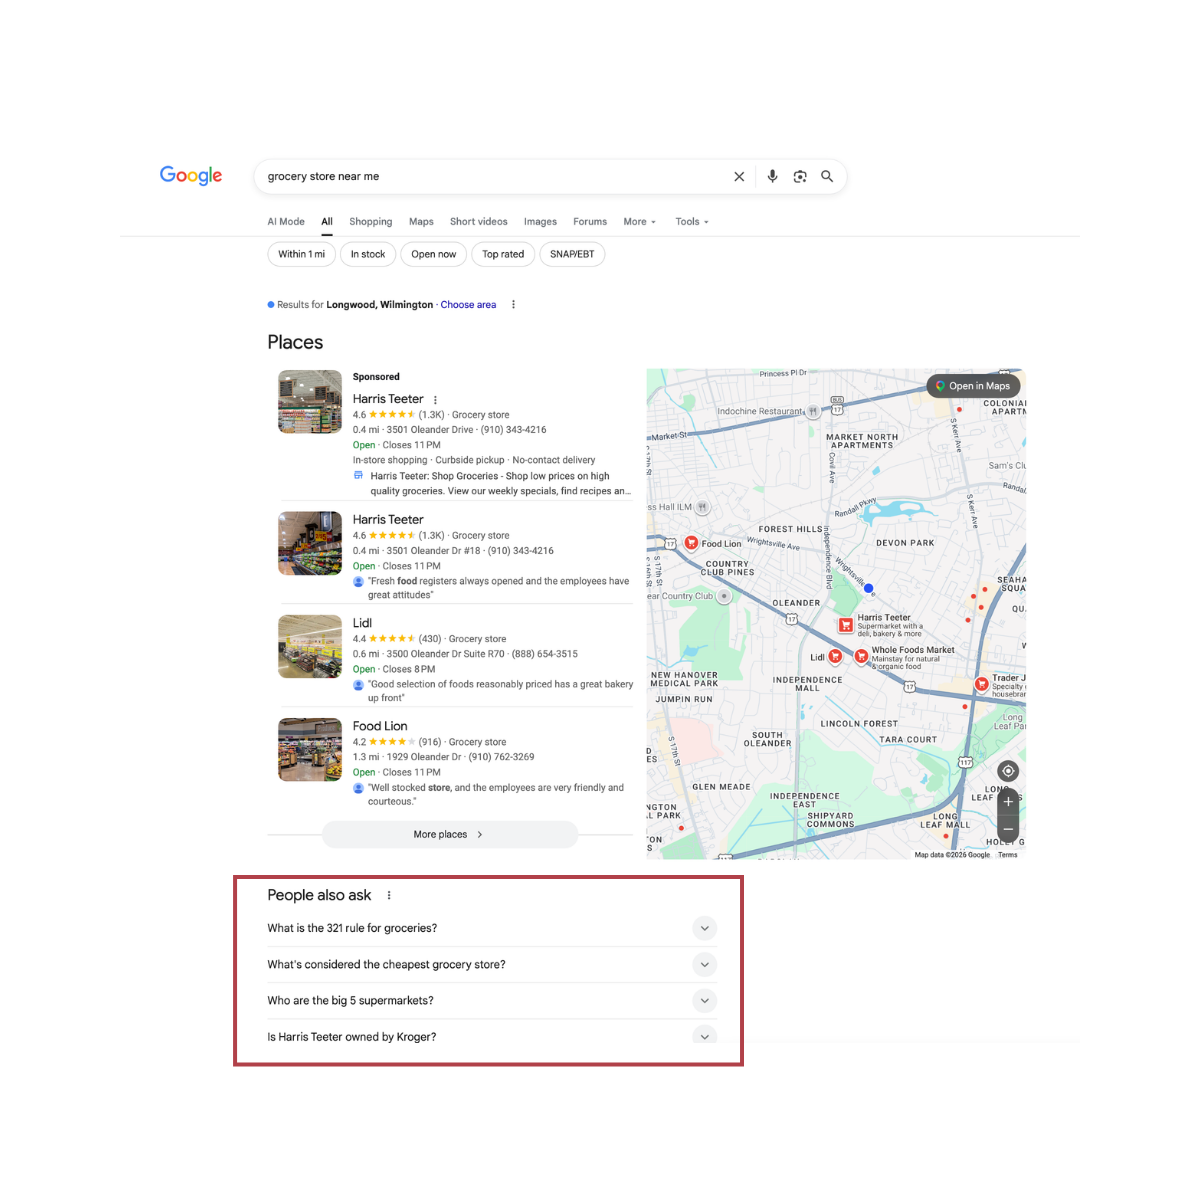Expand "What is the 321 rule for groceries?"
Screen dimensions: 1200x1200
pos(704,928)
